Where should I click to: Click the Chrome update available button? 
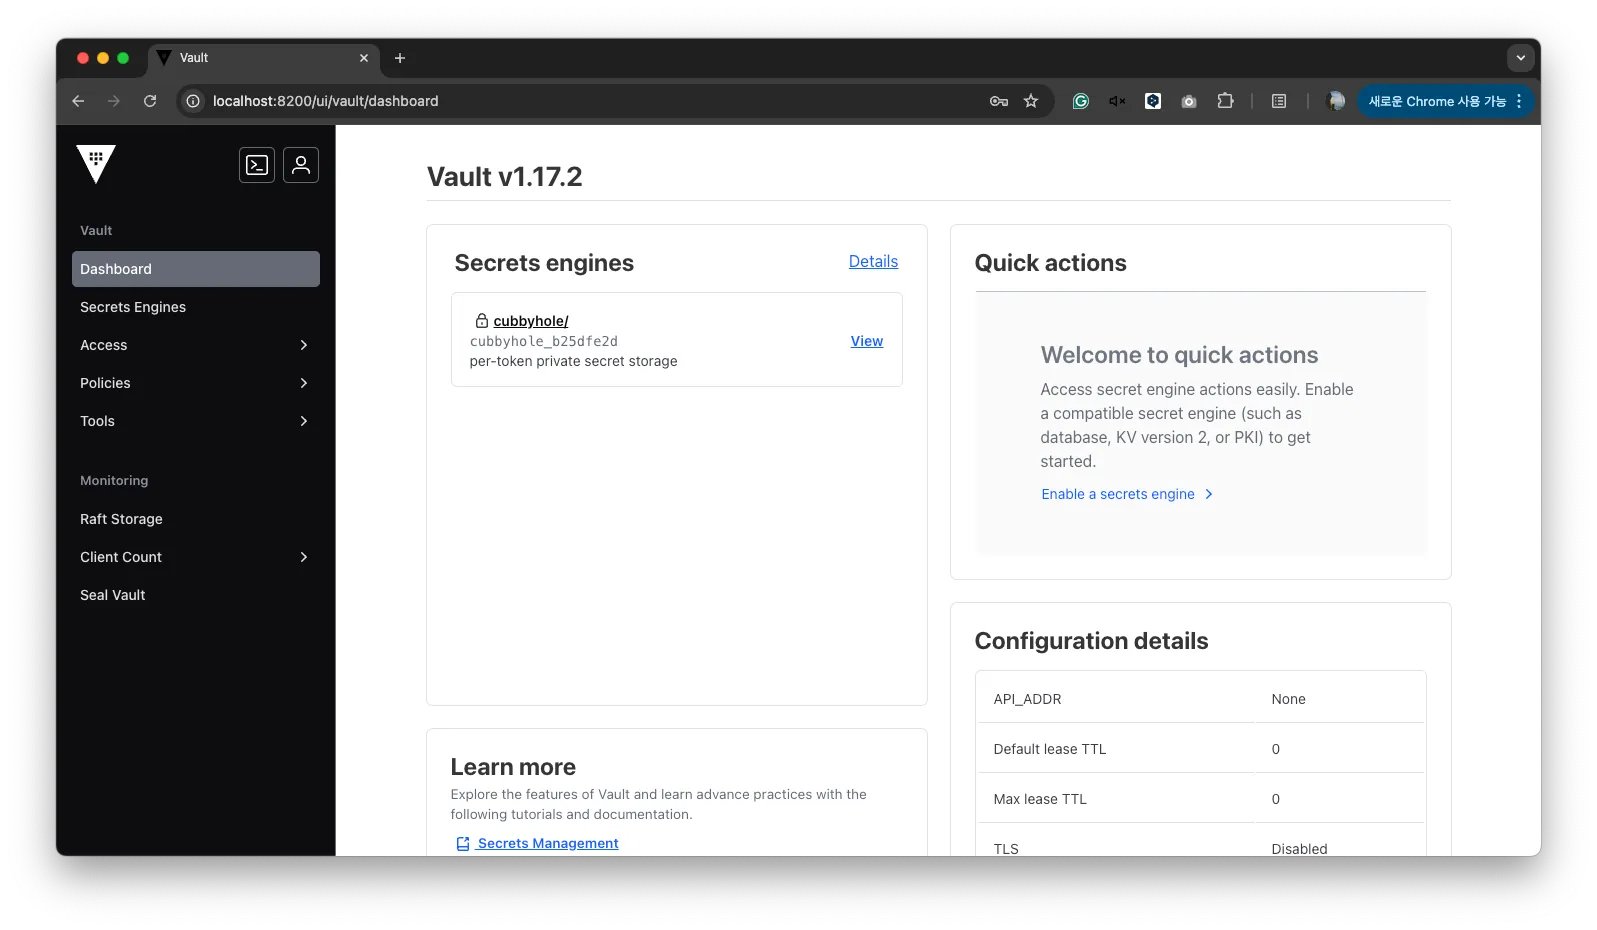[1445, 101]
